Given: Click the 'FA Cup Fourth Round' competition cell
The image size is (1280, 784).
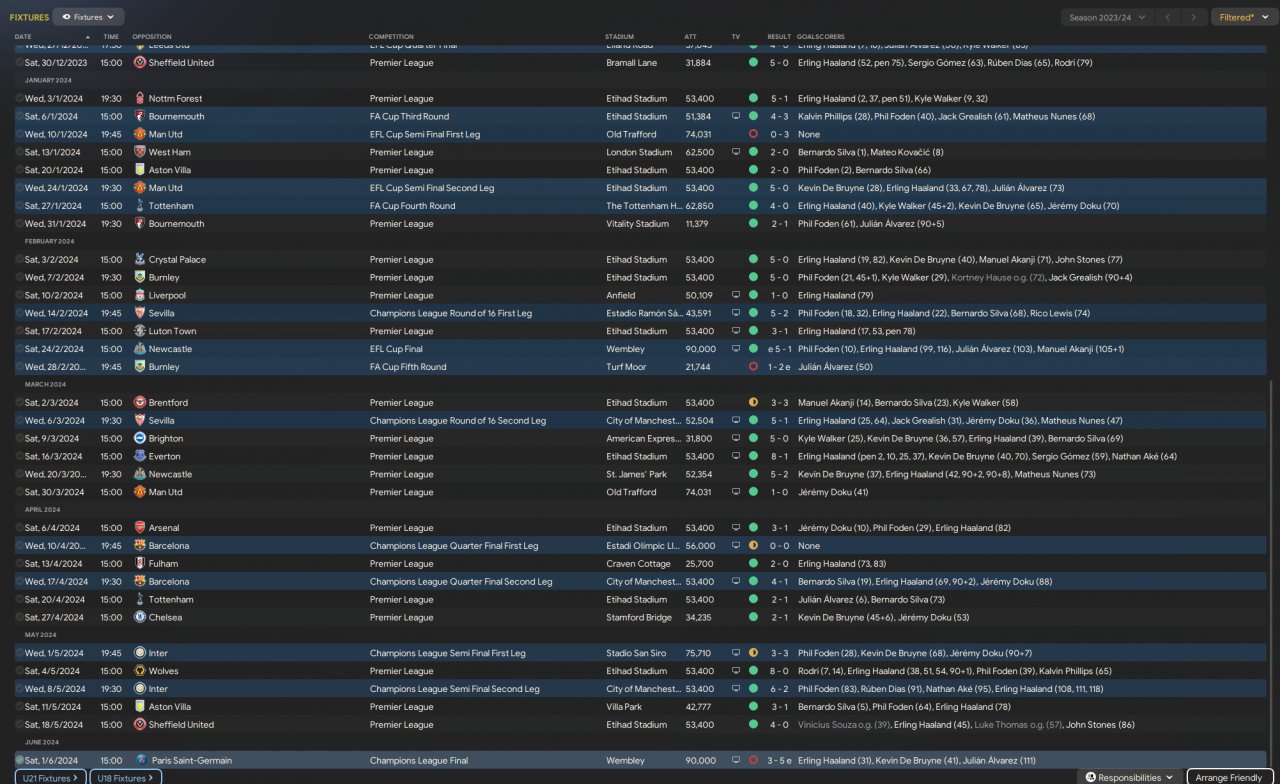Looking at the screenshot, I should tap(412, 206).
